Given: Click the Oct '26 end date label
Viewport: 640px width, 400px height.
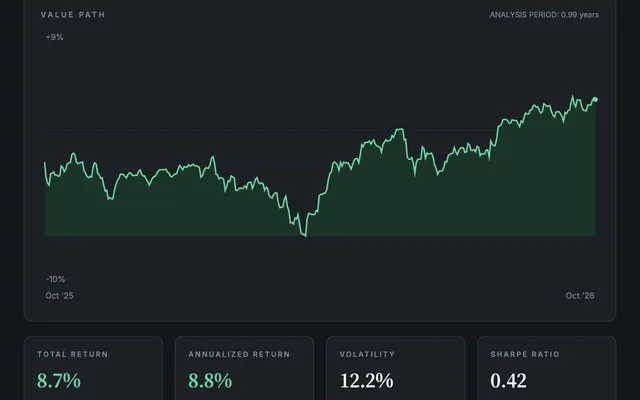Looking at the screenshot, I should pyautogui.click(x=580, y=296).
